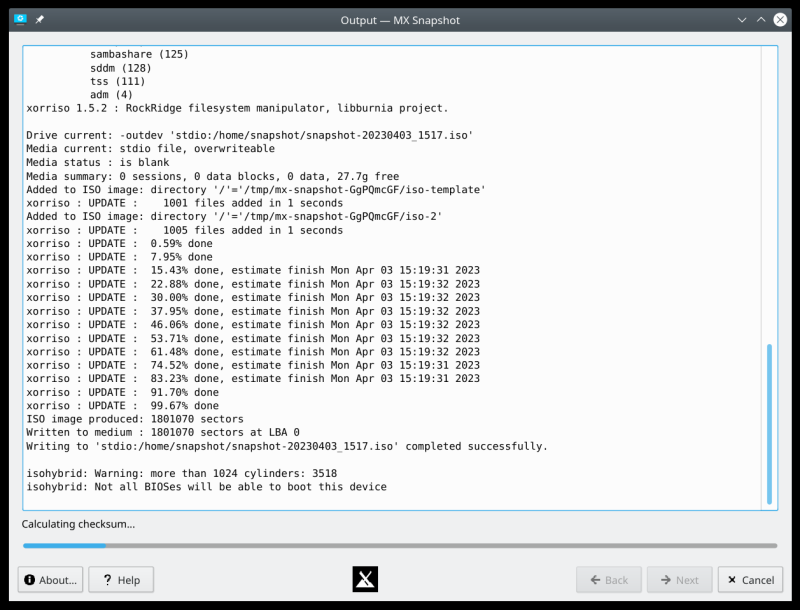Maximize window using the up chevron
Image resolution: width=800 pixels, height=610 pixels.
tap(761, 20)
